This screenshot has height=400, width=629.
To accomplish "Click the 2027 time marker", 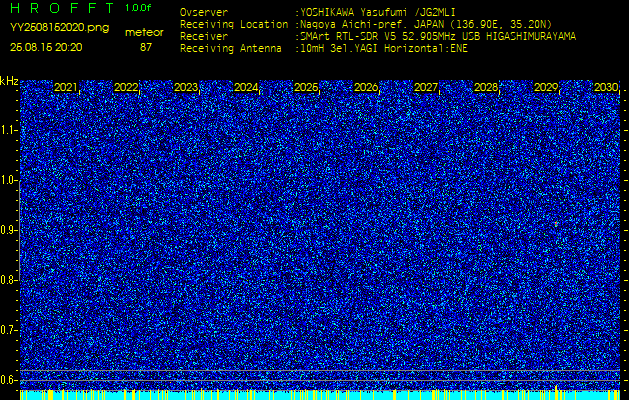I will point(426,87).
